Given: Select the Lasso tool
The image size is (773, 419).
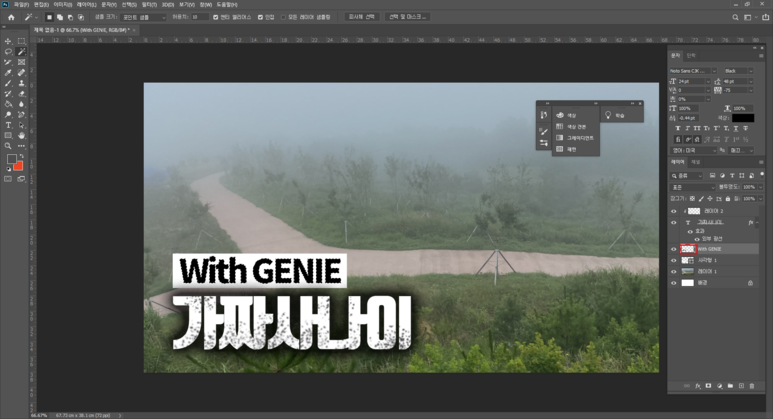Looking at the screenshot, I should pos(8,52).
